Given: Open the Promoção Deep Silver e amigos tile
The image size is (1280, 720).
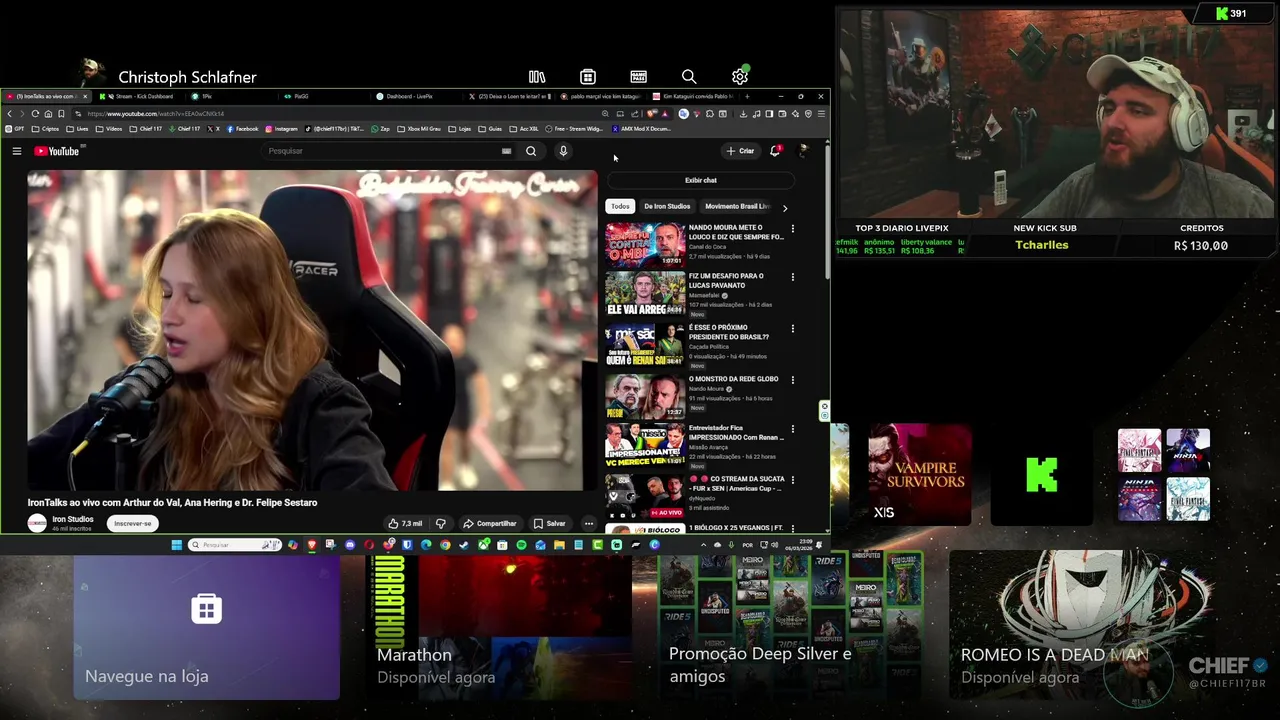Looking at the screenshot, I should [791, 626].
